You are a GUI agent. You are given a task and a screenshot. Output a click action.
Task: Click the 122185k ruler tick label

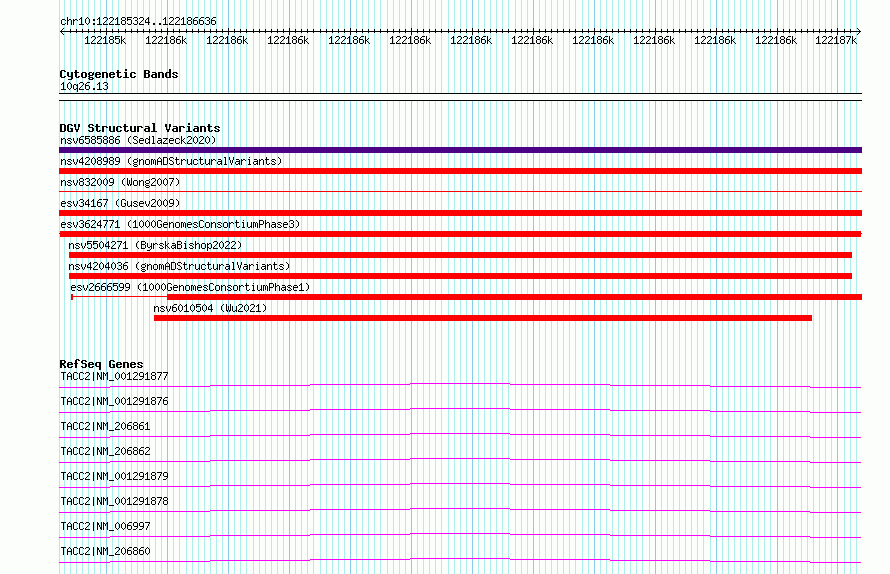(105, 40)
